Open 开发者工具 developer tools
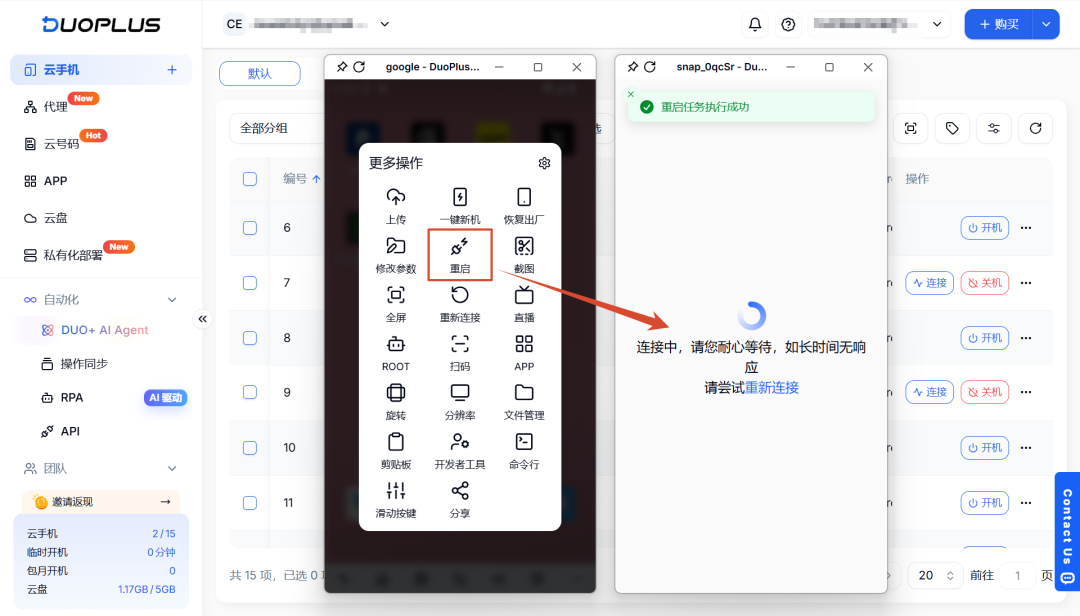1080x616 pixels. 459,451
